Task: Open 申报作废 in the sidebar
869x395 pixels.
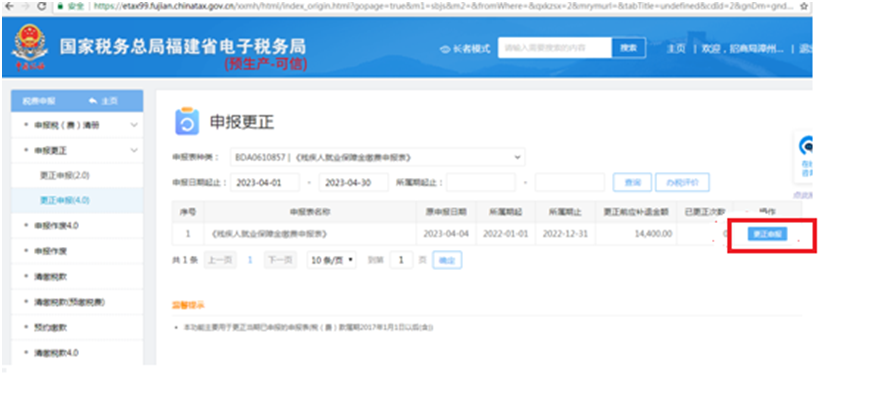Action: pos(50,251)
